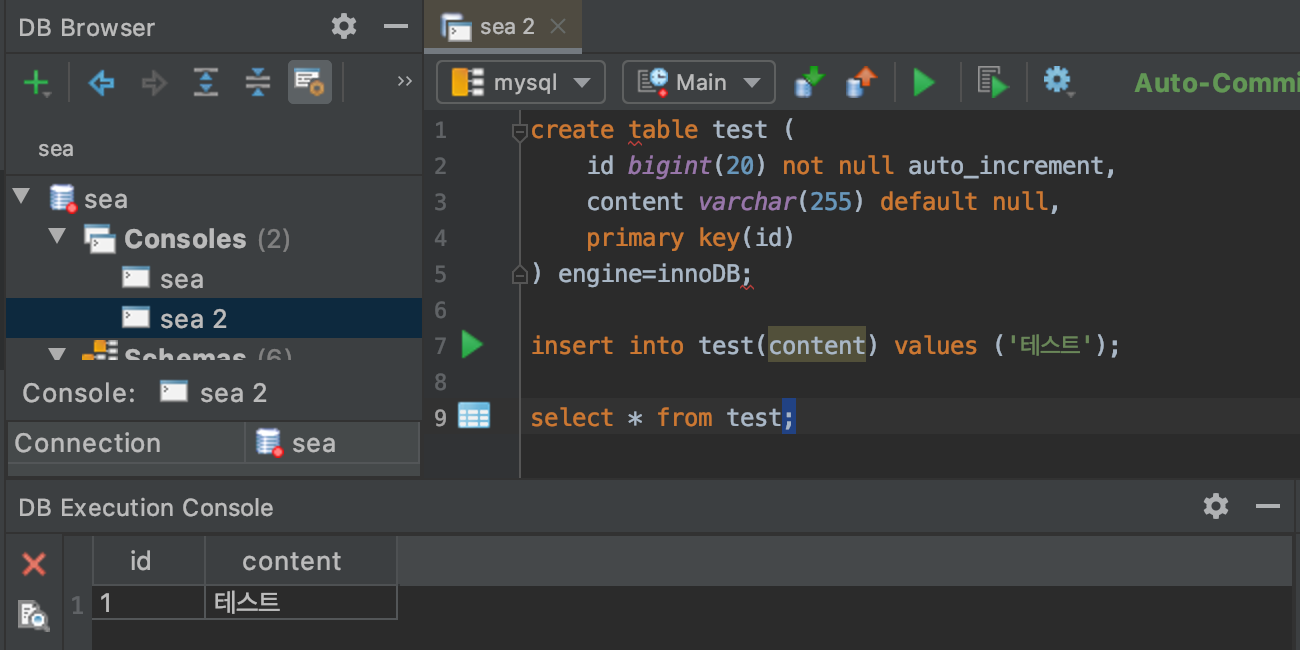
Task: Click the engine=innoDB text on line 5
Action: 649,274
